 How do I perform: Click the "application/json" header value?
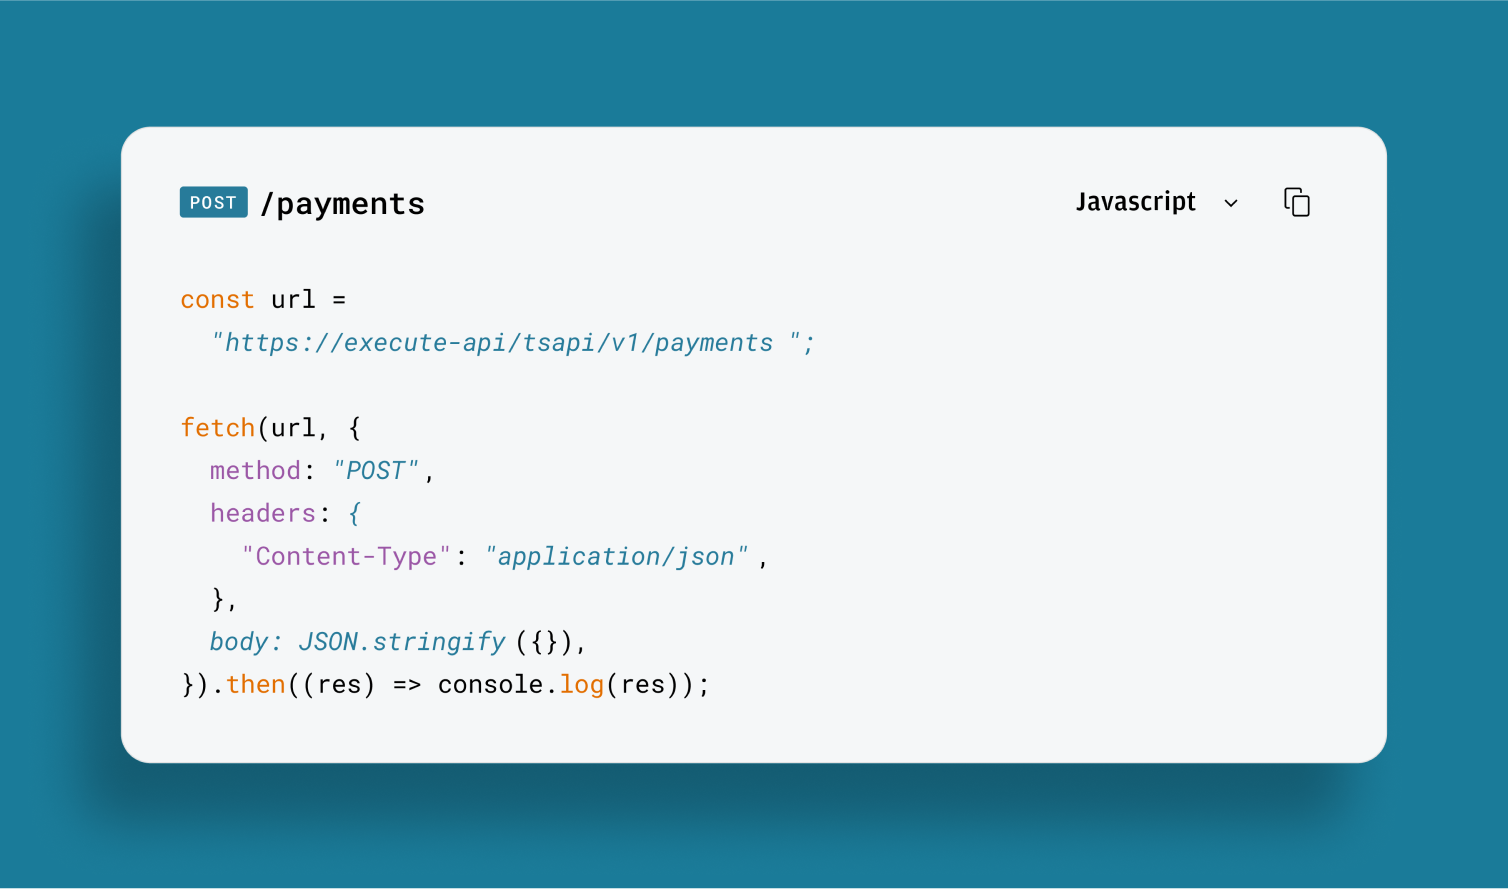tap(616, 556)
